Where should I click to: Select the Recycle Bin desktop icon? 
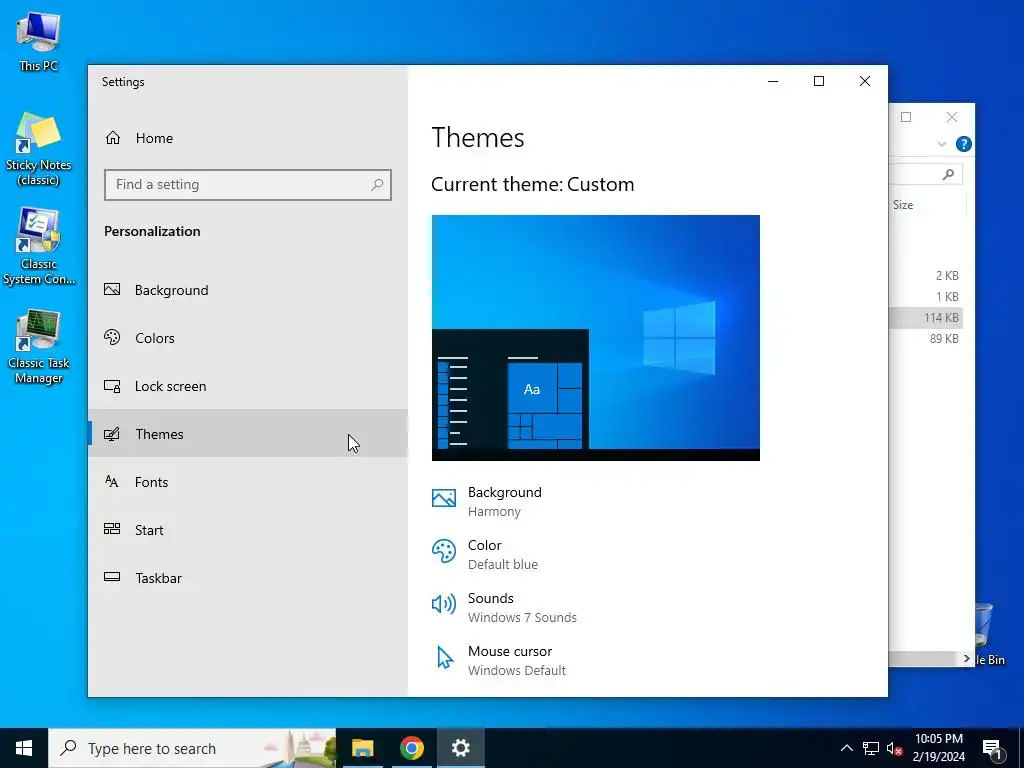pyautogui.click(x=988, y=633)
